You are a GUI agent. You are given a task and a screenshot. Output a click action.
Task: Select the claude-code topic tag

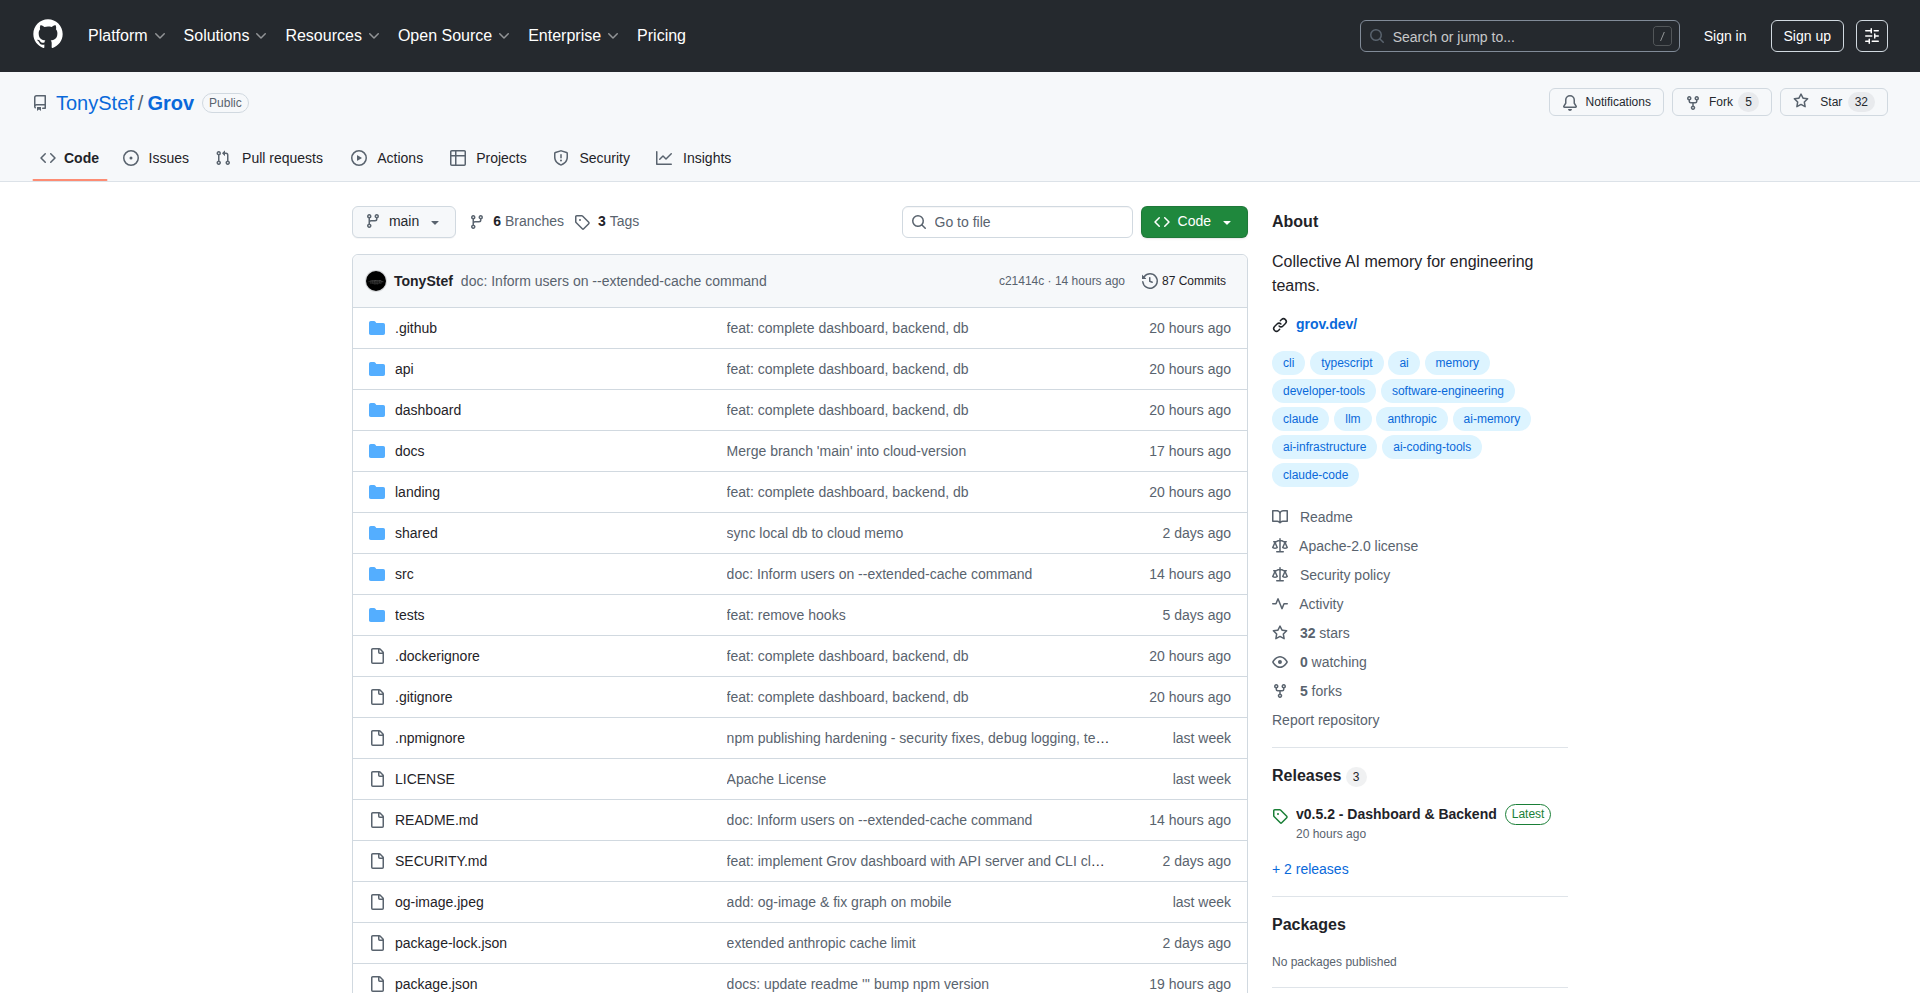pos(1315,475)
